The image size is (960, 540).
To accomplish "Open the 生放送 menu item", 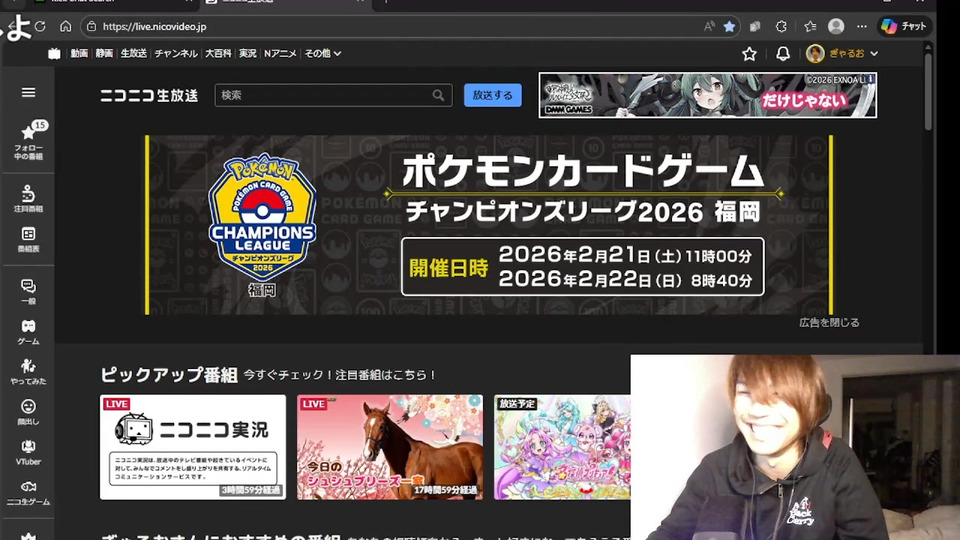I will click(133, 53).
